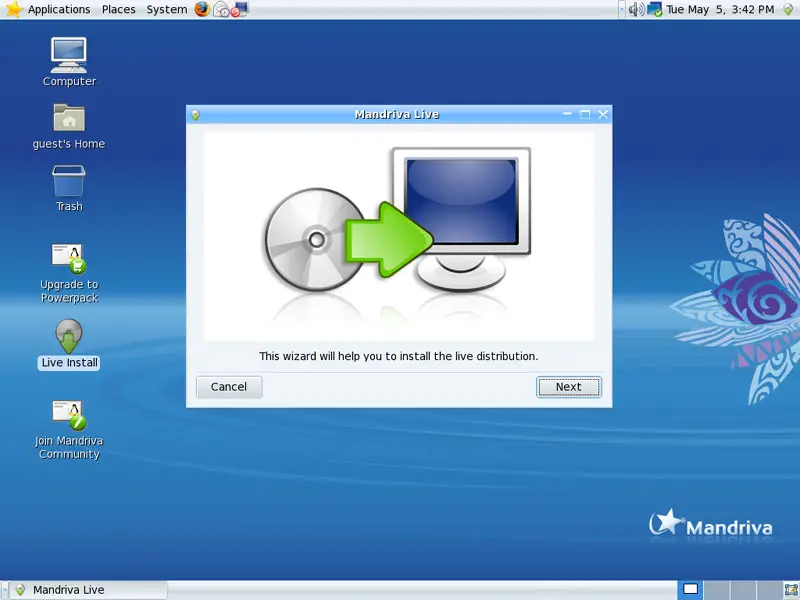The width and height of the screenshot is (800, 600).
Task: Select the Trash desktop icon
Action: pos(69,188)
